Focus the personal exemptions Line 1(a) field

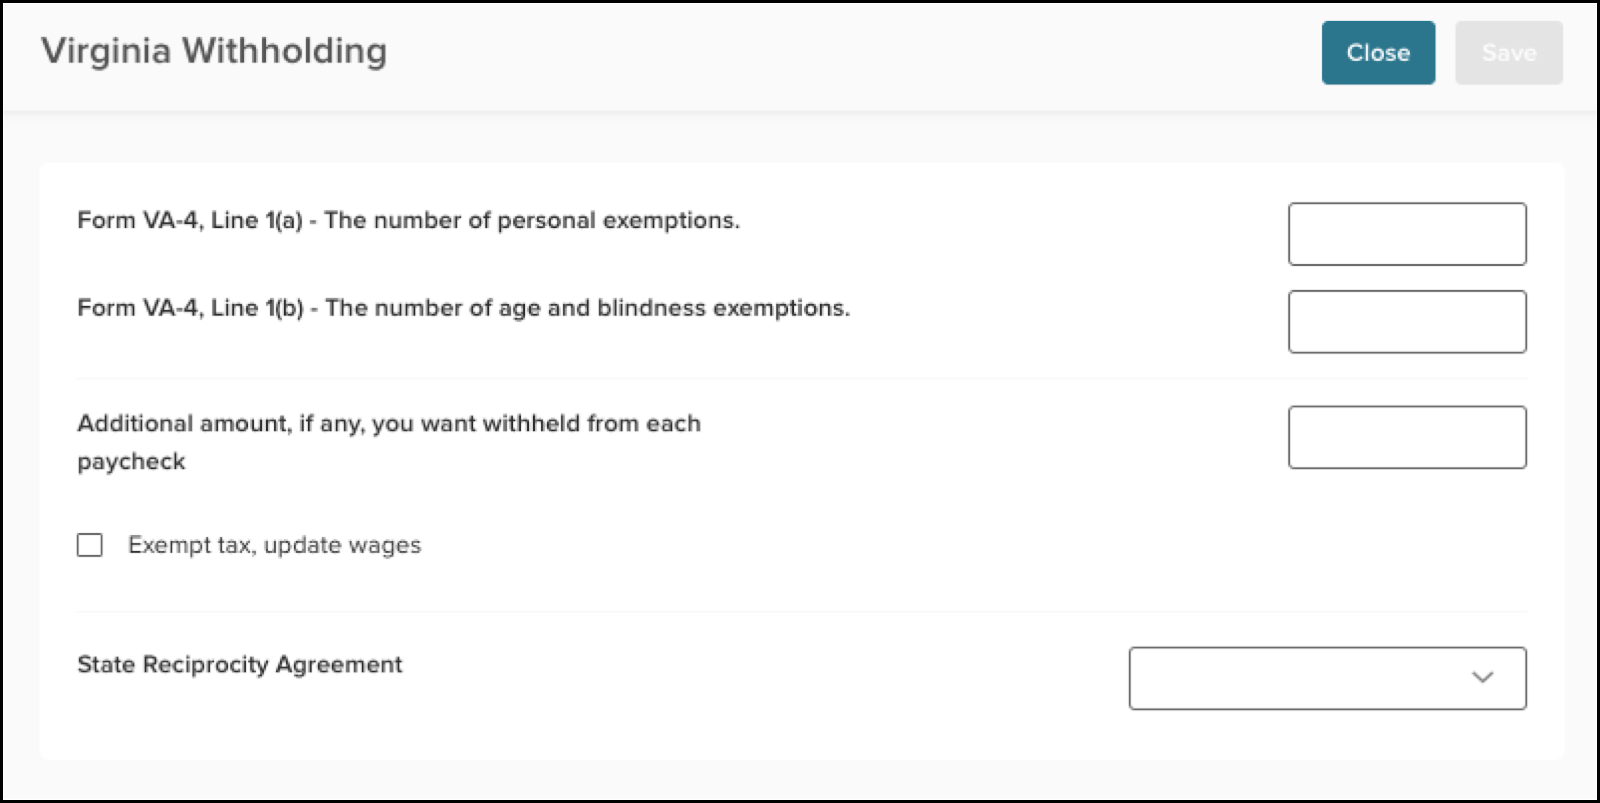[x=1407, y=234]
